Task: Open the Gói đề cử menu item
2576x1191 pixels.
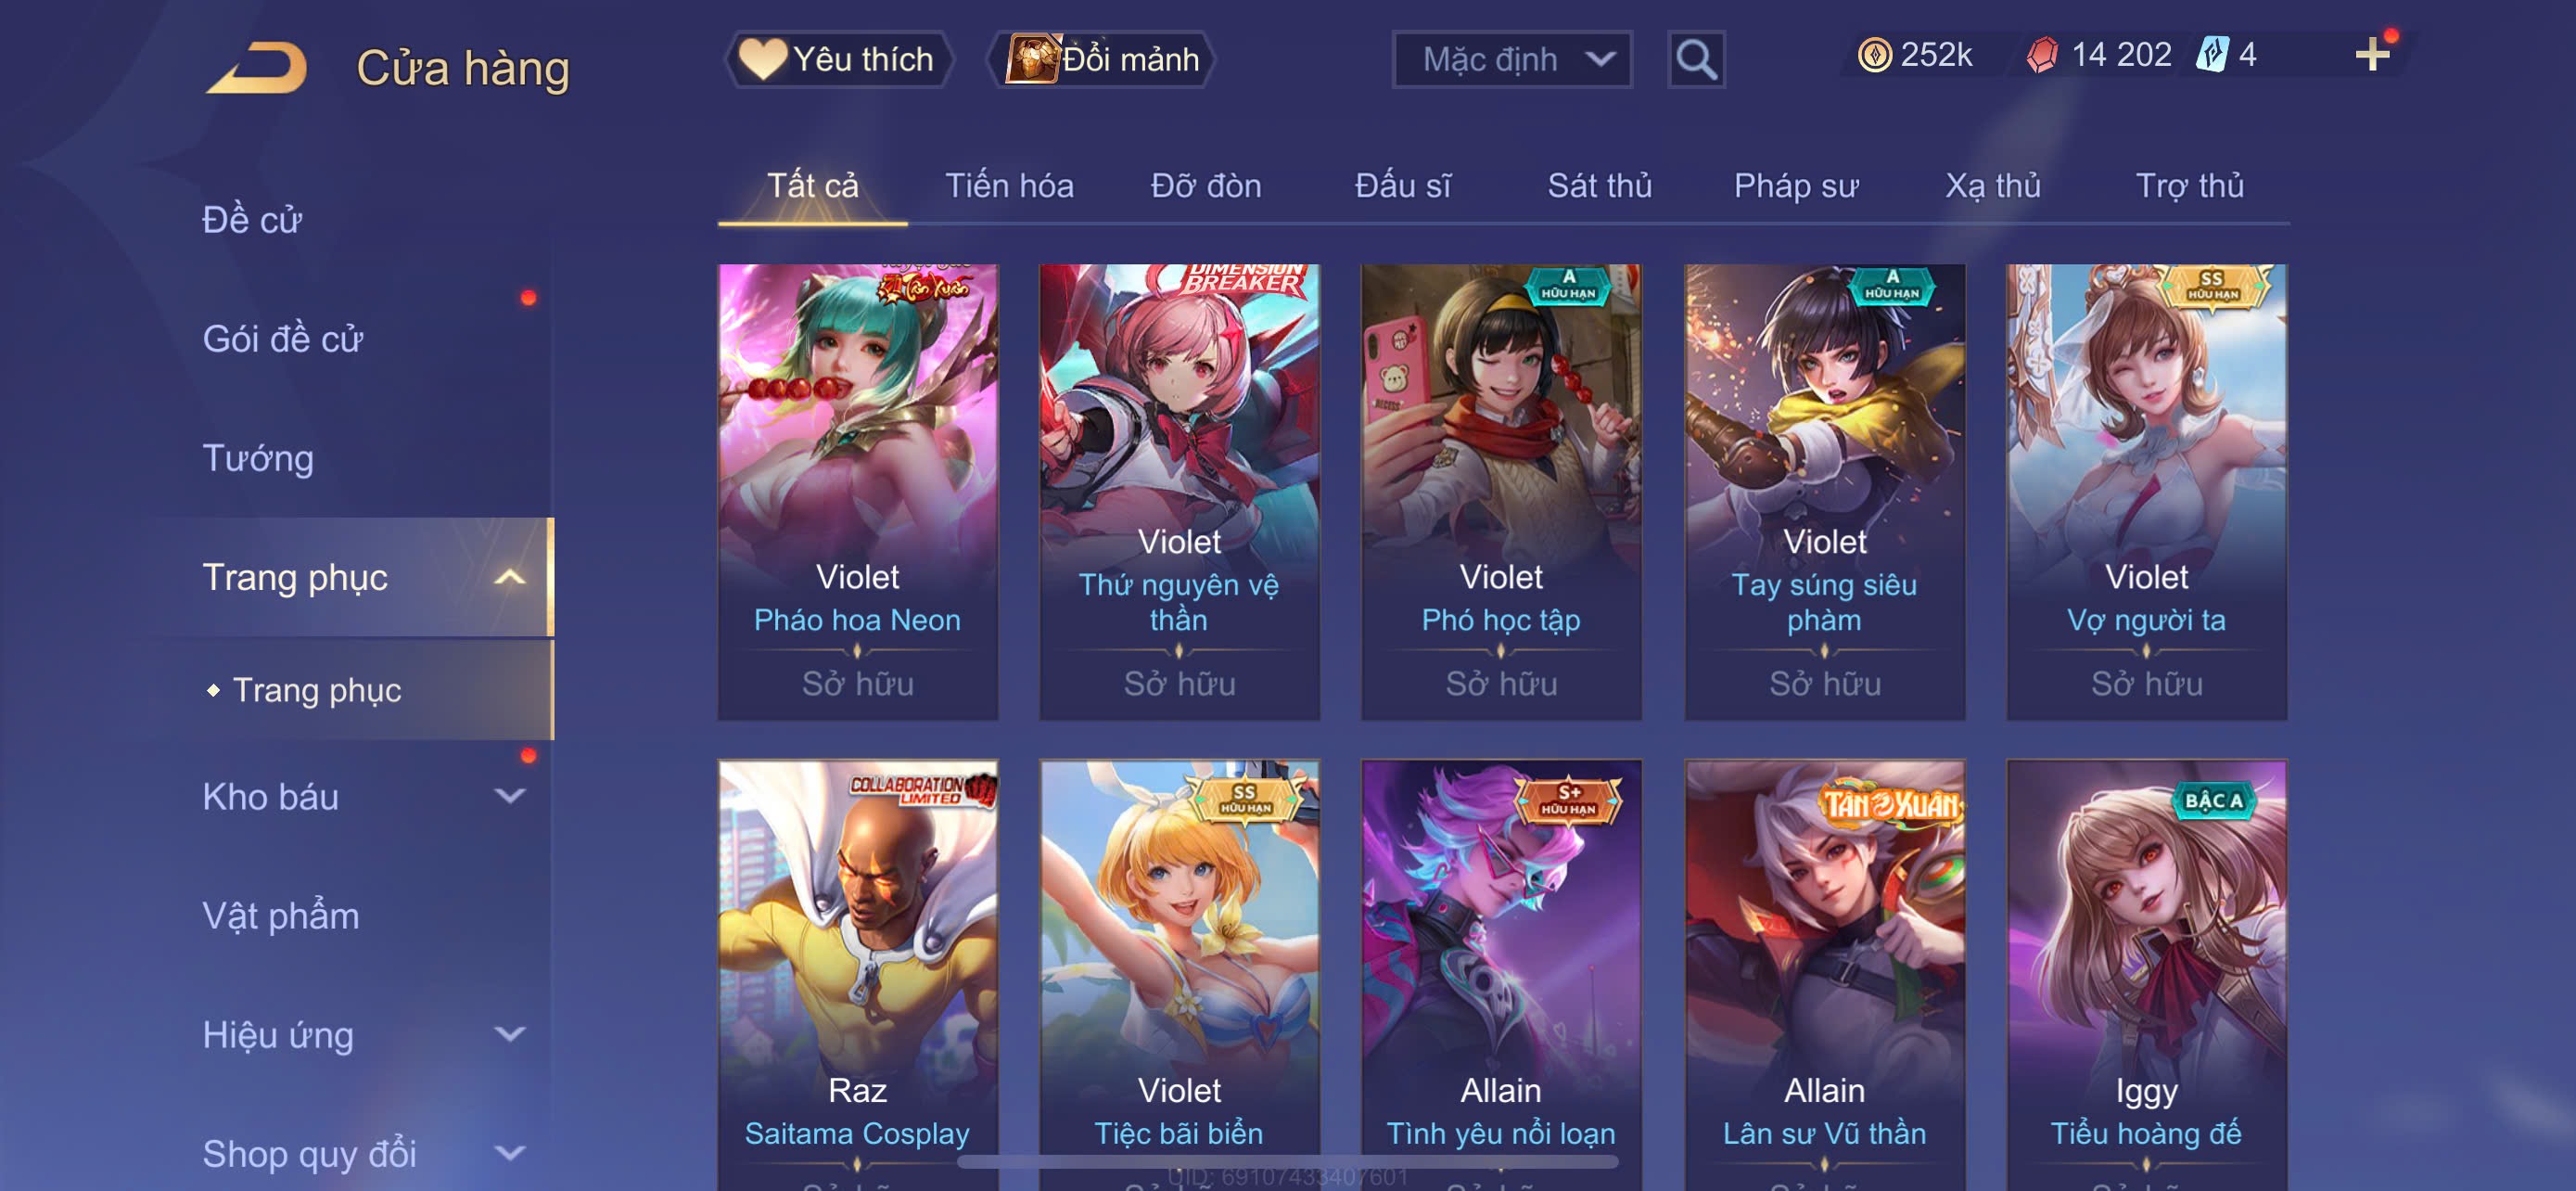Action: coord(282,339)
